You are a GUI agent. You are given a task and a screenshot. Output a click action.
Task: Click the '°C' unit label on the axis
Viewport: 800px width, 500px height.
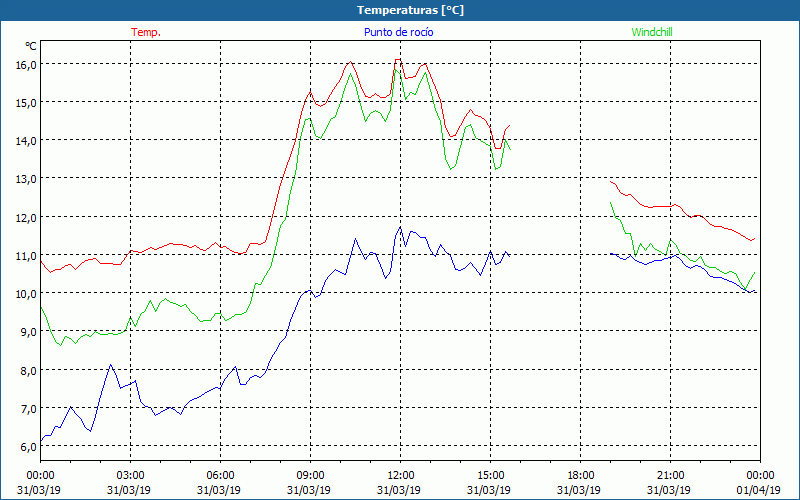click(31, 46)
